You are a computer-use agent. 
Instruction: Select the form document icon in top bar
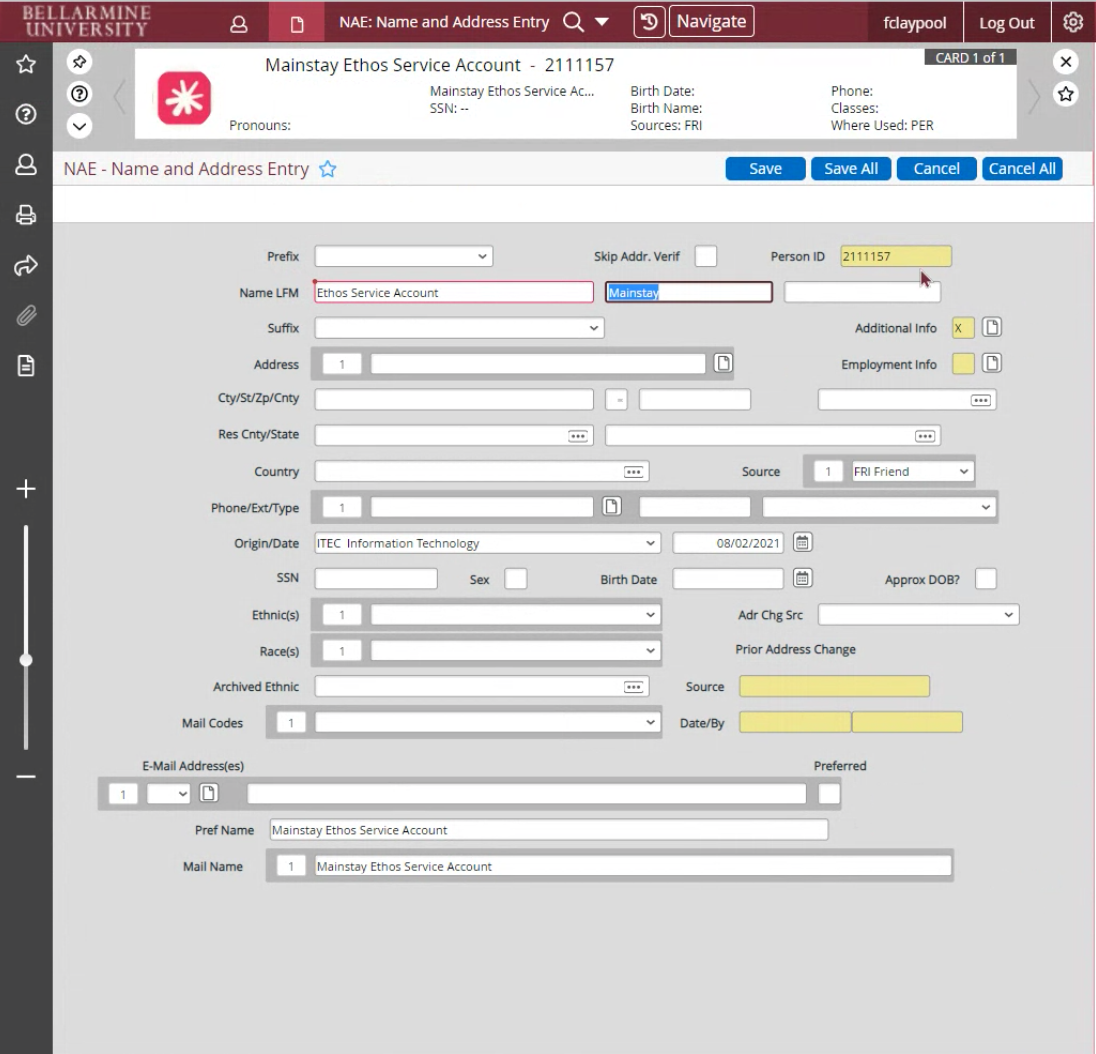coord(297,24)
